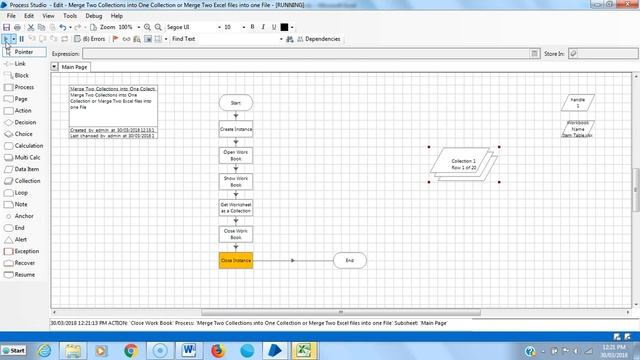Open the Debug menu
Screen dimensions: 640x360
(x=93, y=16)
